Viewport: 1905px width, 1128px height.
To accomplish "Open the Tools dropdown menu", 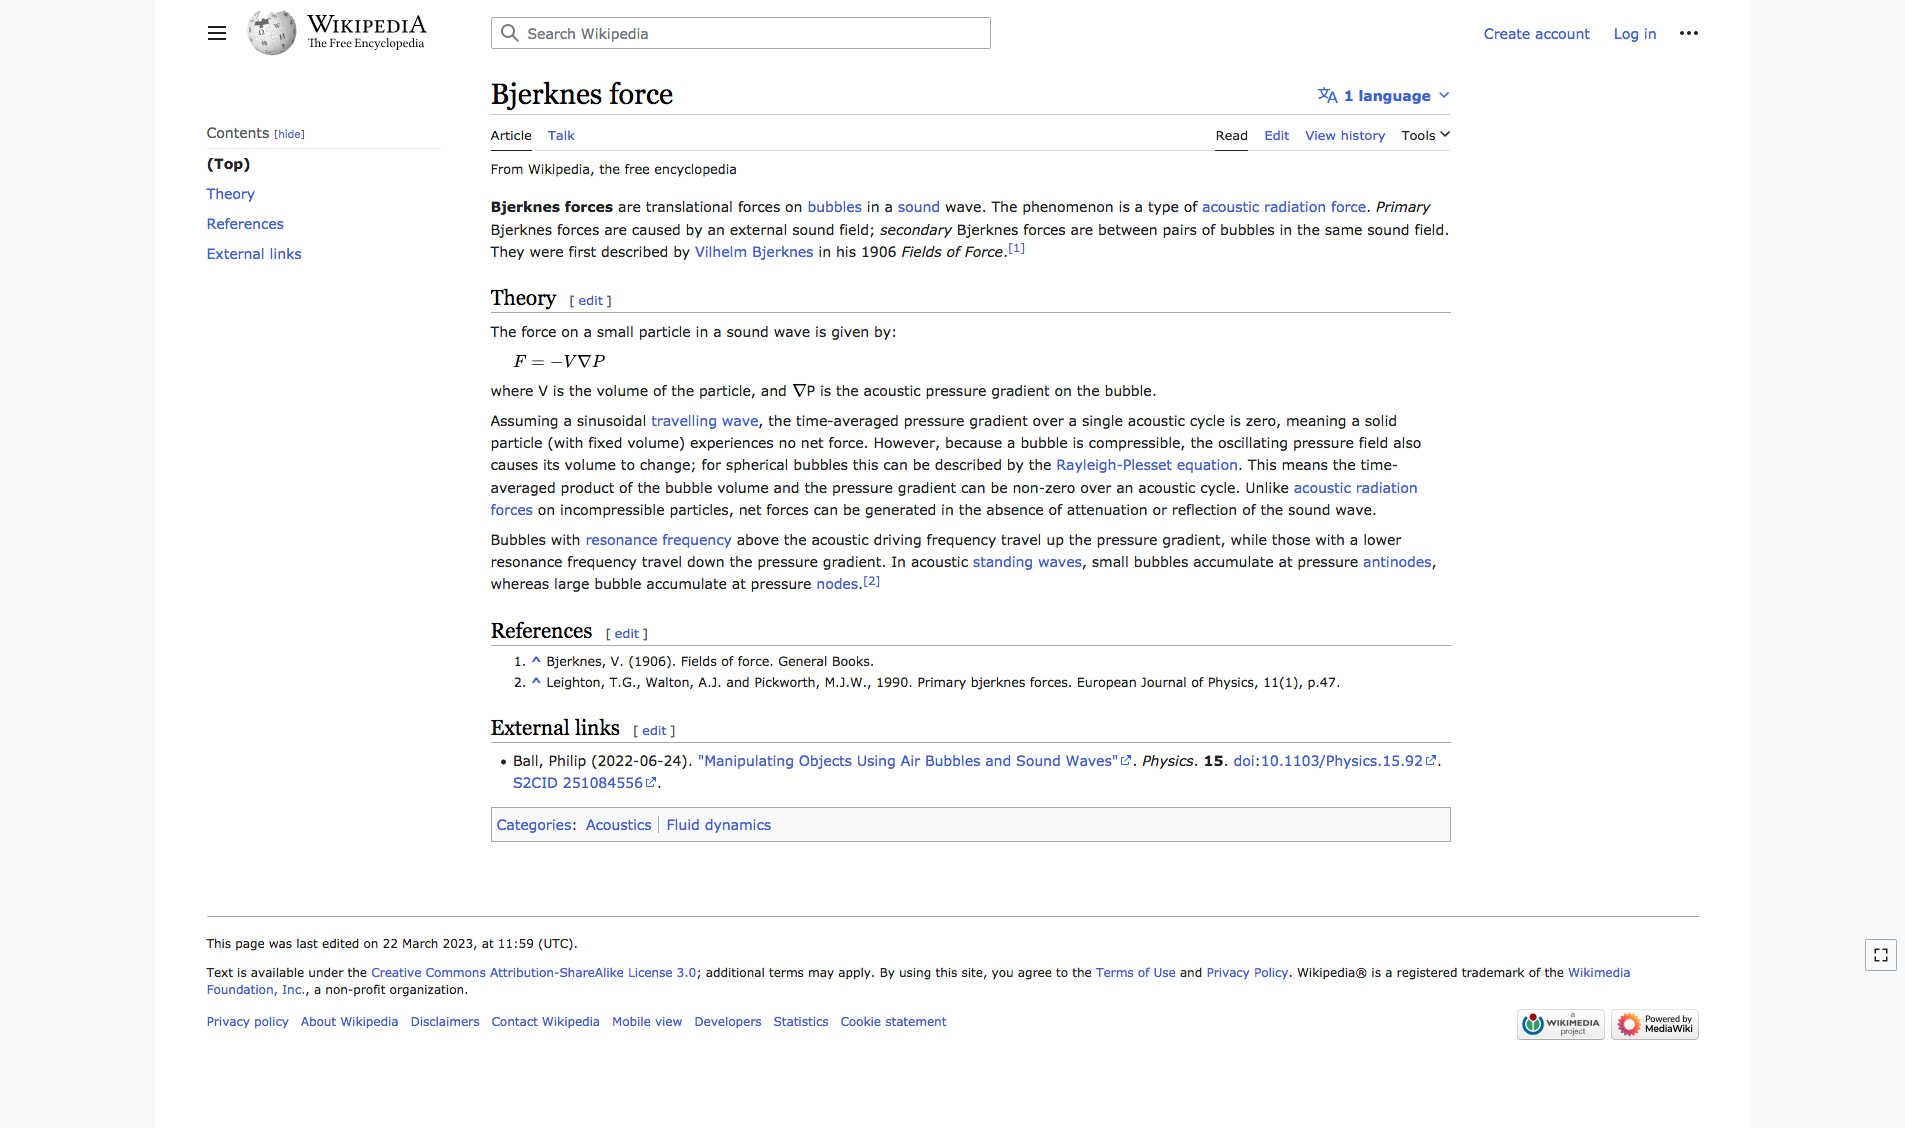I will [1424, 136].
